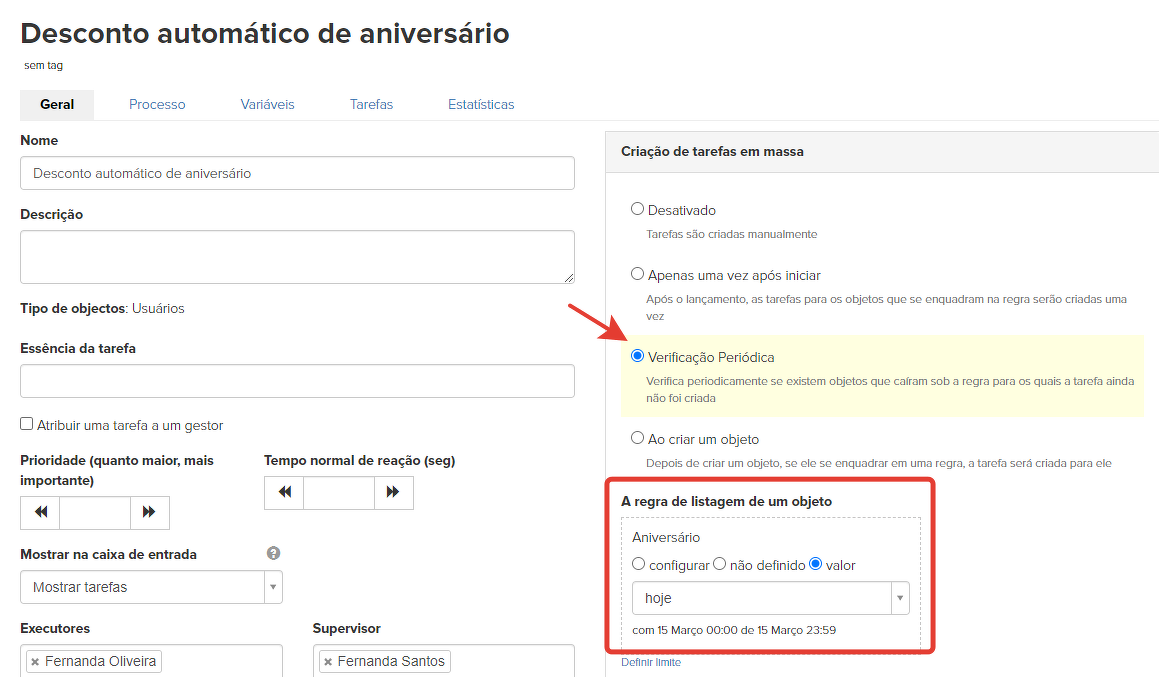This screenshot has height=677, width=1159.
Task: Click help icon beside Mostrar na caixa de entrada
Action: coord(274,553)
